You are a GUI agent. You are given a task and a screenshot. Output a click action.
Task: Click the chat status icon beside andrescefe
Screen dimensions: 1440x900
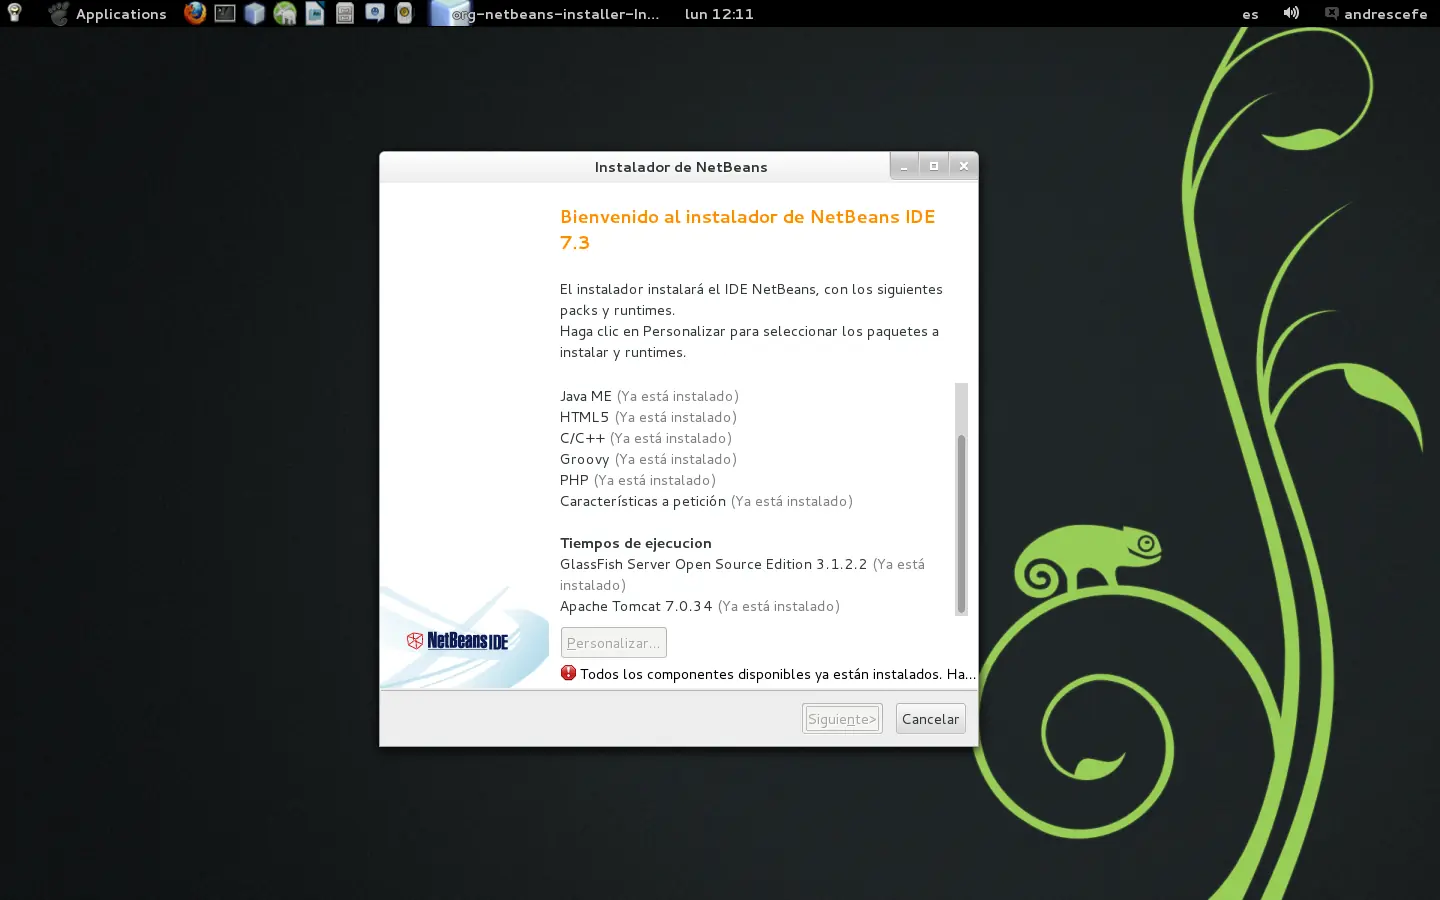pos(1331,13)
